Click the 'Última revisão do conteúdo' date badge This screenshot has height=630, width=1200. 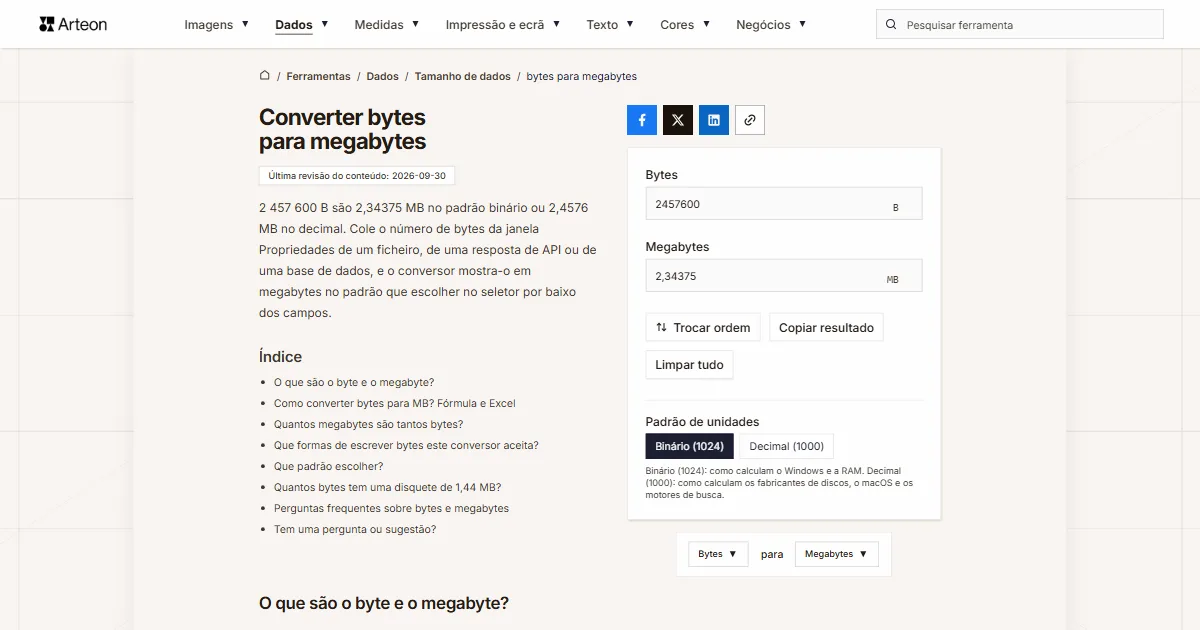click(357, 176)
